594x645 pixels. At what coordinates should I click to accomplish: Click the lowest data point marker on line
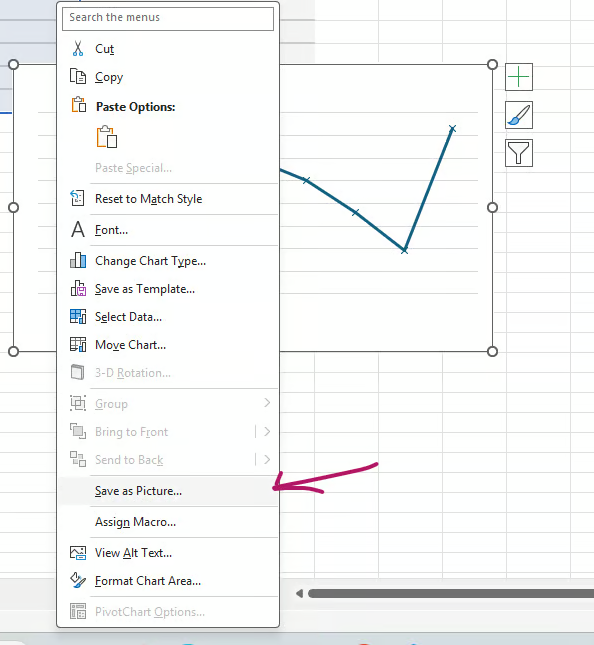(x=404, y=250)
